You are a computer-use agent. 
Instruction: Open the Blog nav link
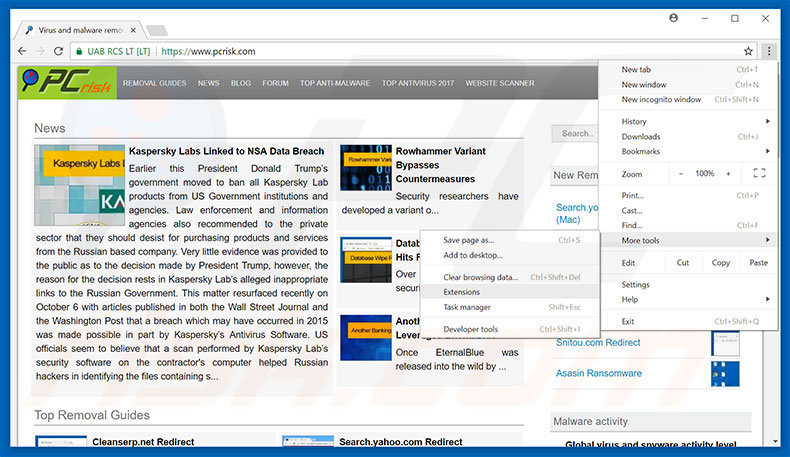click(241, 83)
